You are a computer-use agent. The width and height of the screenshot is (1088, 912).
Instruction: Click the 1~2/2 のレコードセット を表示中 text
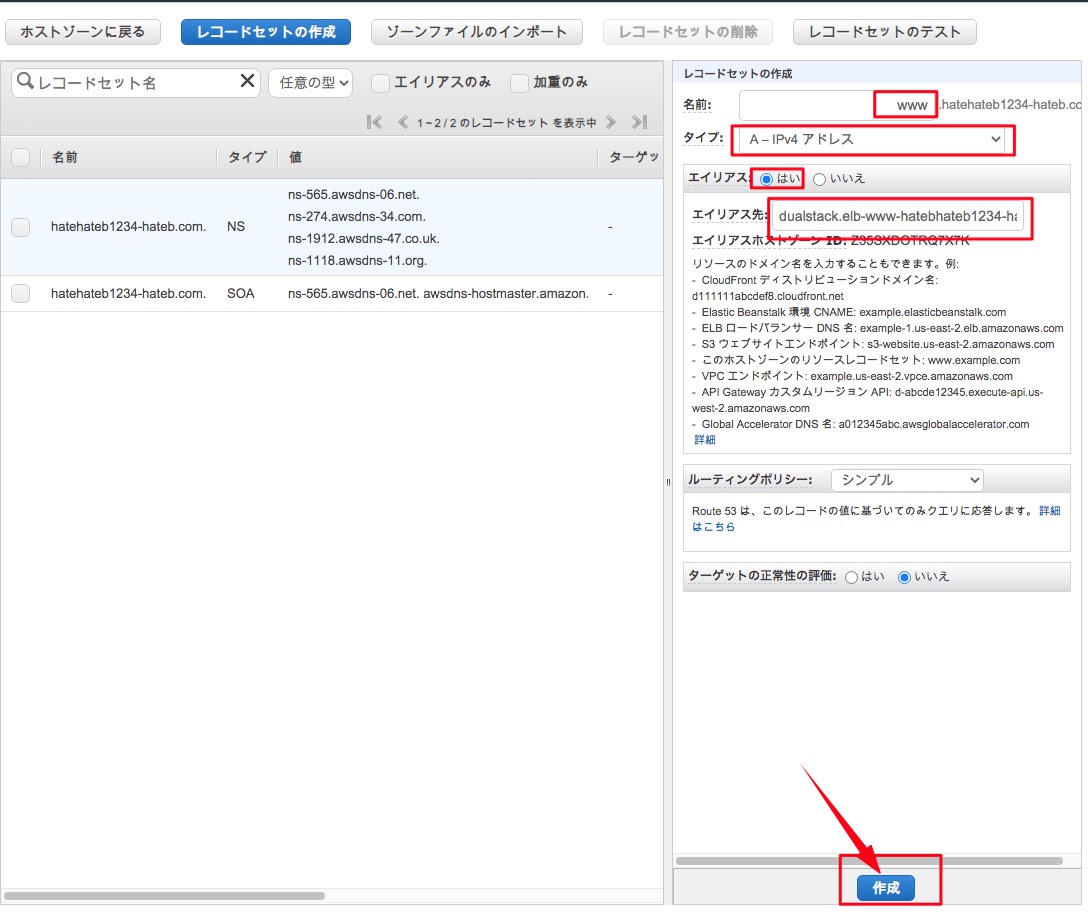[507, 123]
